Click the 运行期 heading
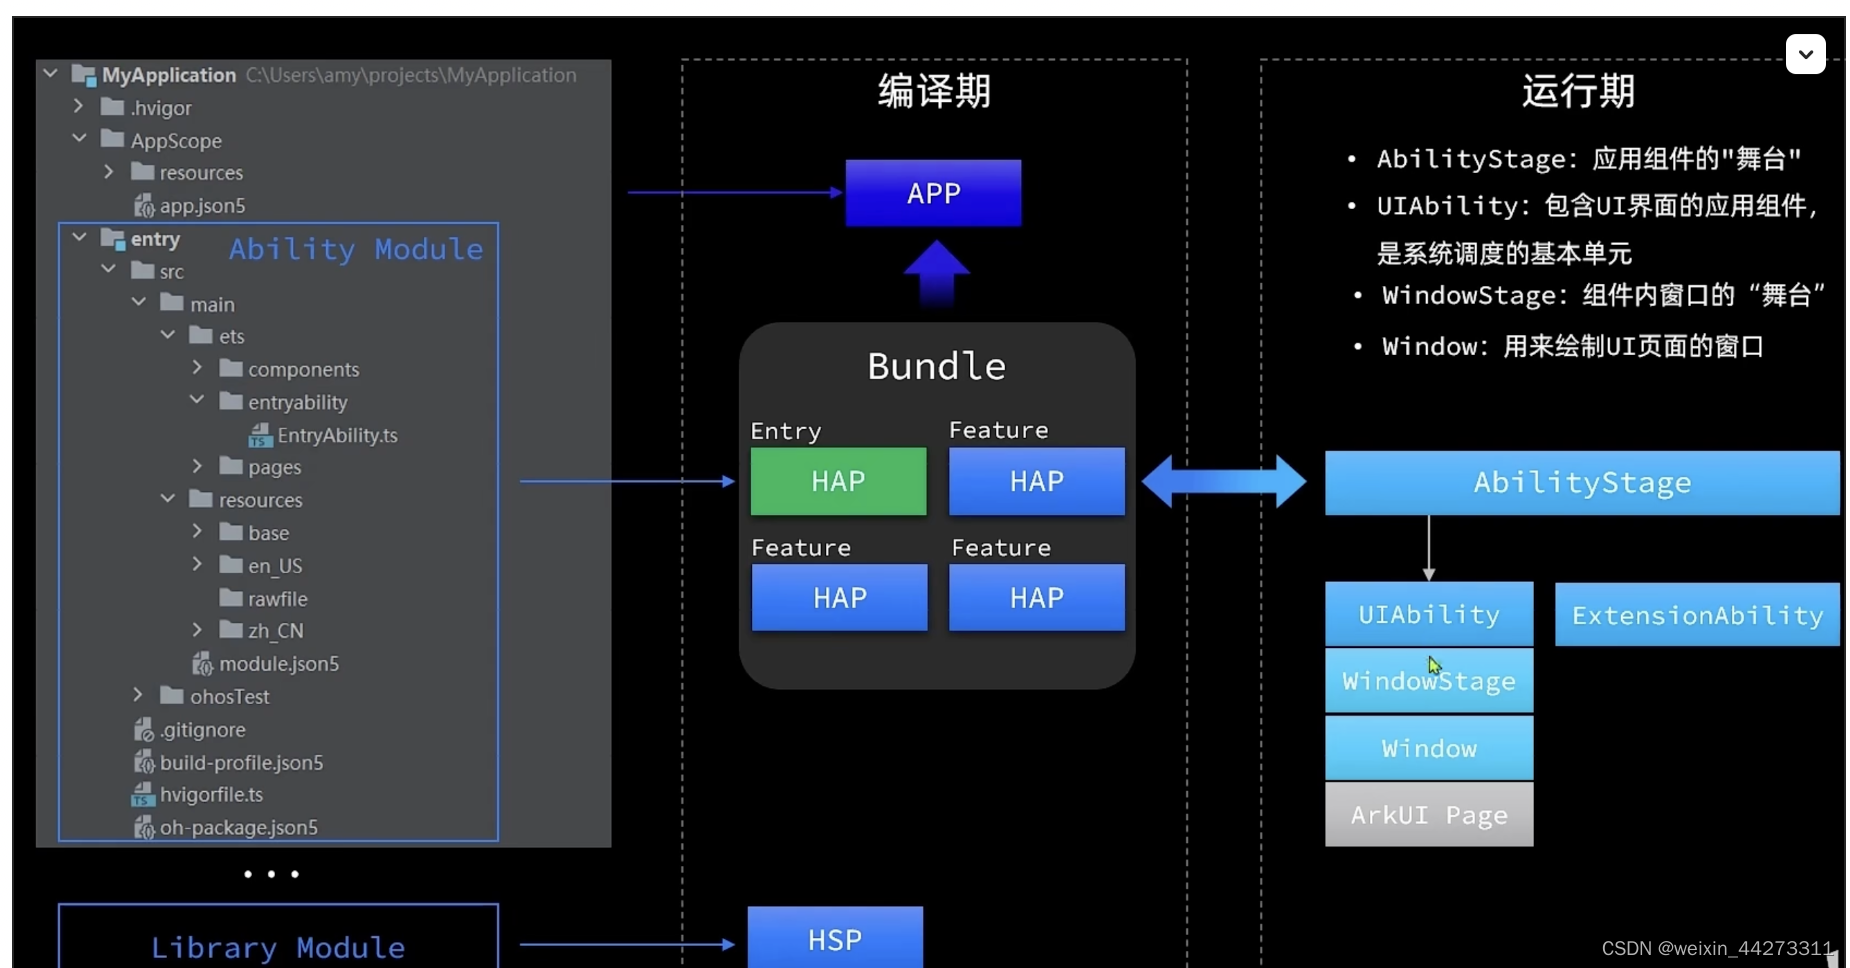The width and height of the screenshot is (1850, 968). pyautogui.click(x=1578, y=91)
